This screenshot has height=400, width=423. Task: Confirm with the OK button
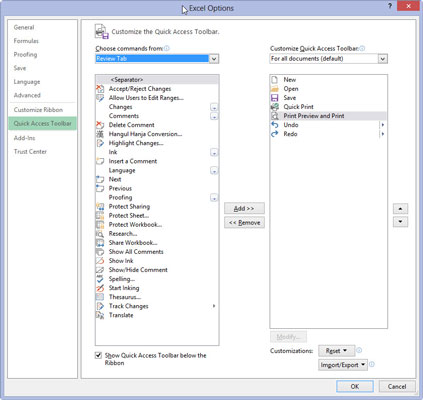pyautogui.click(x=355, y=386)
